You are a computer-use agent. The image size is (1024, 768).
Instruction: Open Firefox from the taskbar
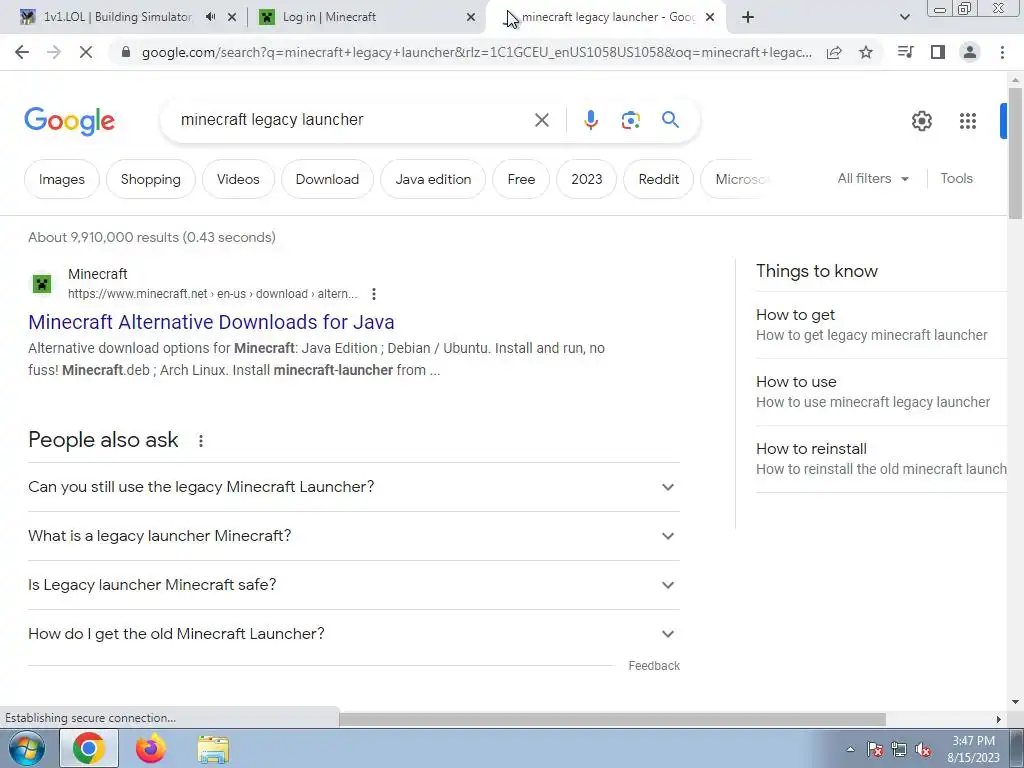(x=150, y=749)
